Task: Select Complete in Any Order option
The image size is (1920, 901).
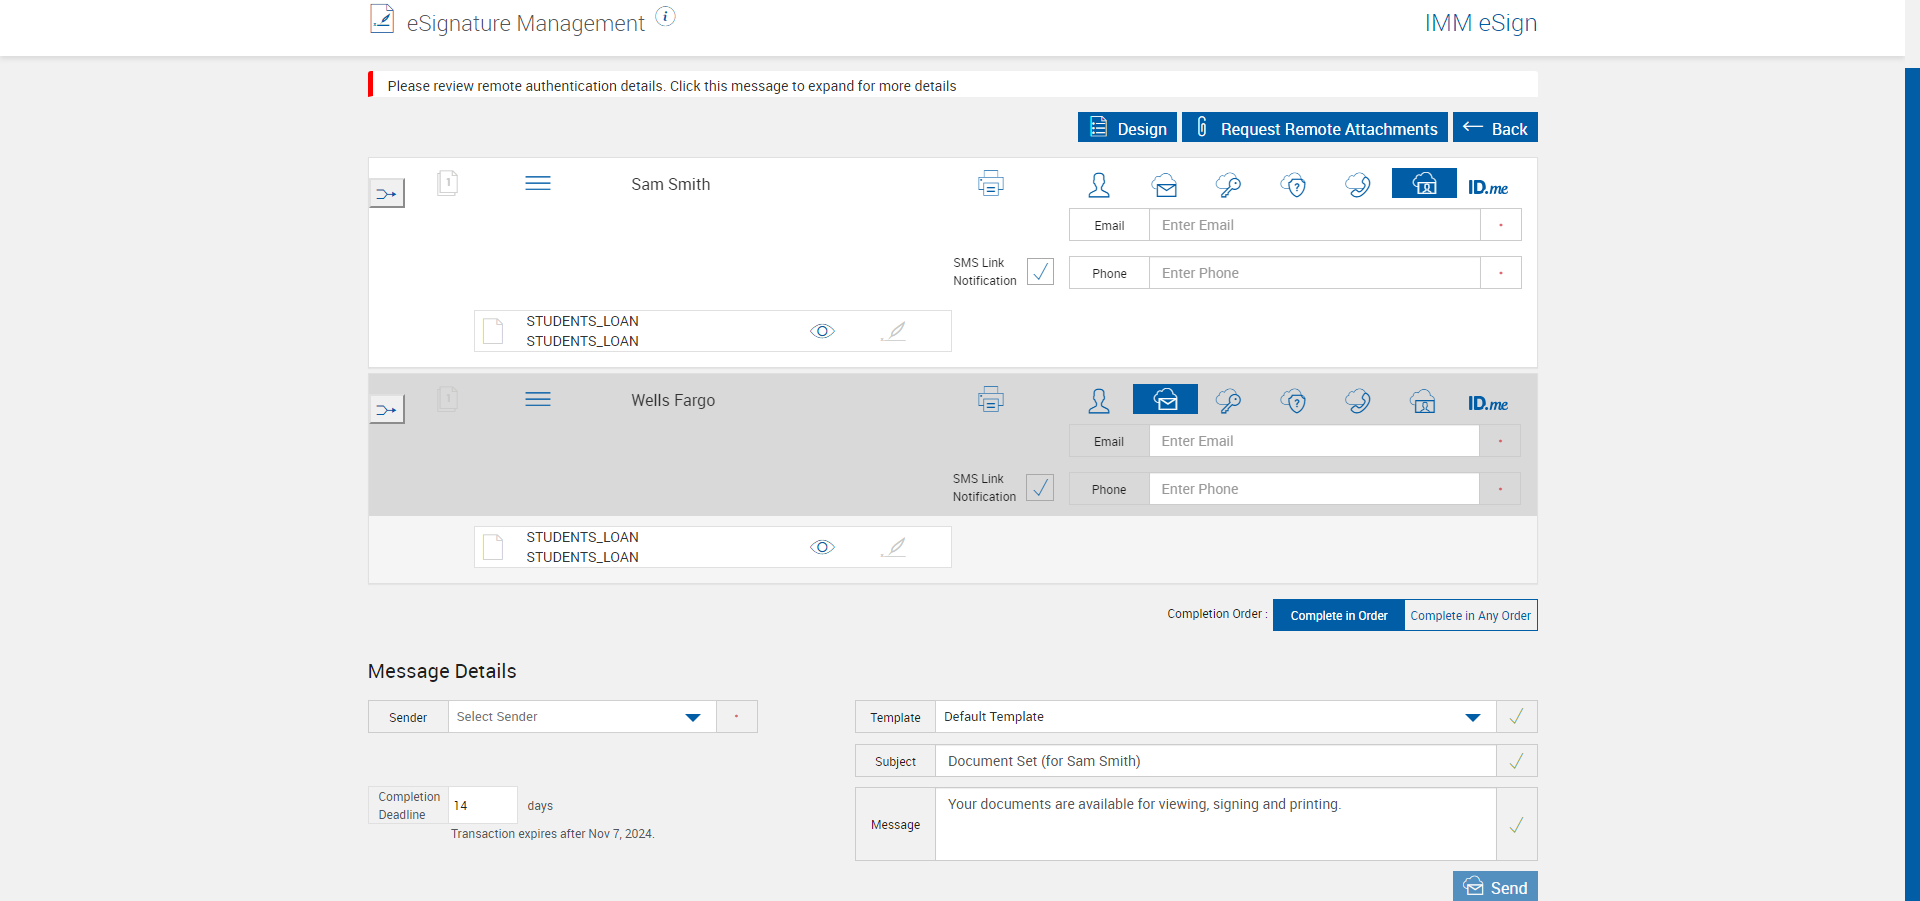Action: click(1470, 616)
